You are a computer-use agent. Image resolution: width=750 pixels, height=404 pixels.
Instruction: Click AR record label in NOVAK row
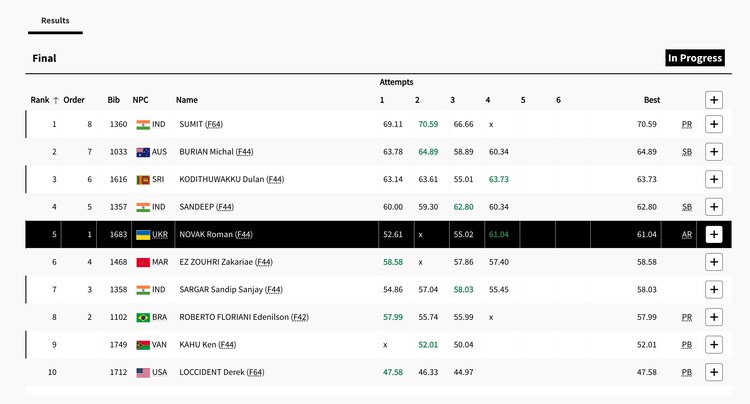coord(687,235)
